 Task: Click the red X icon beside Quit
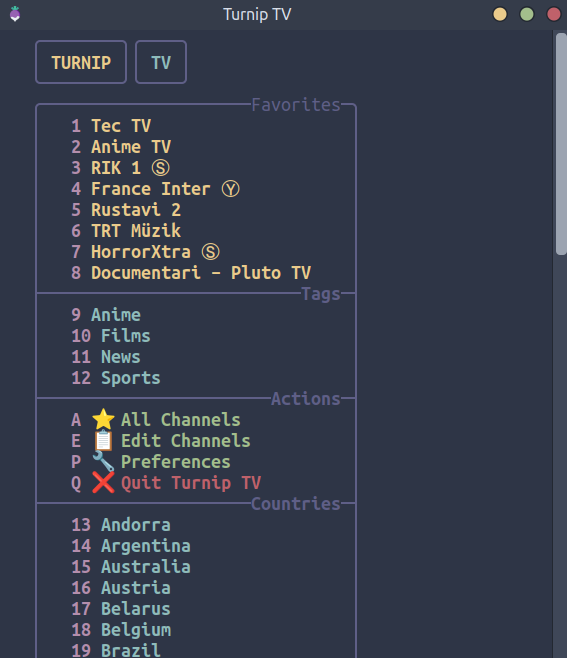(103, 483)
